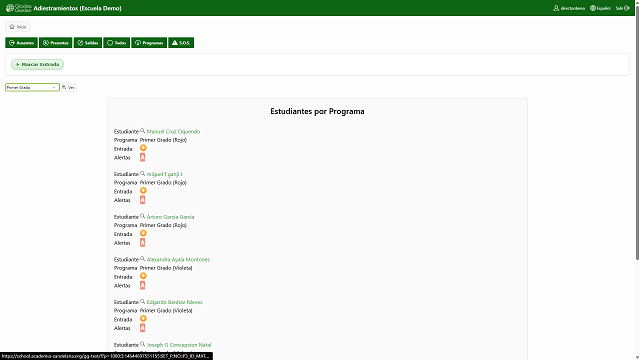Open the Todos tab

pos(117,43)
